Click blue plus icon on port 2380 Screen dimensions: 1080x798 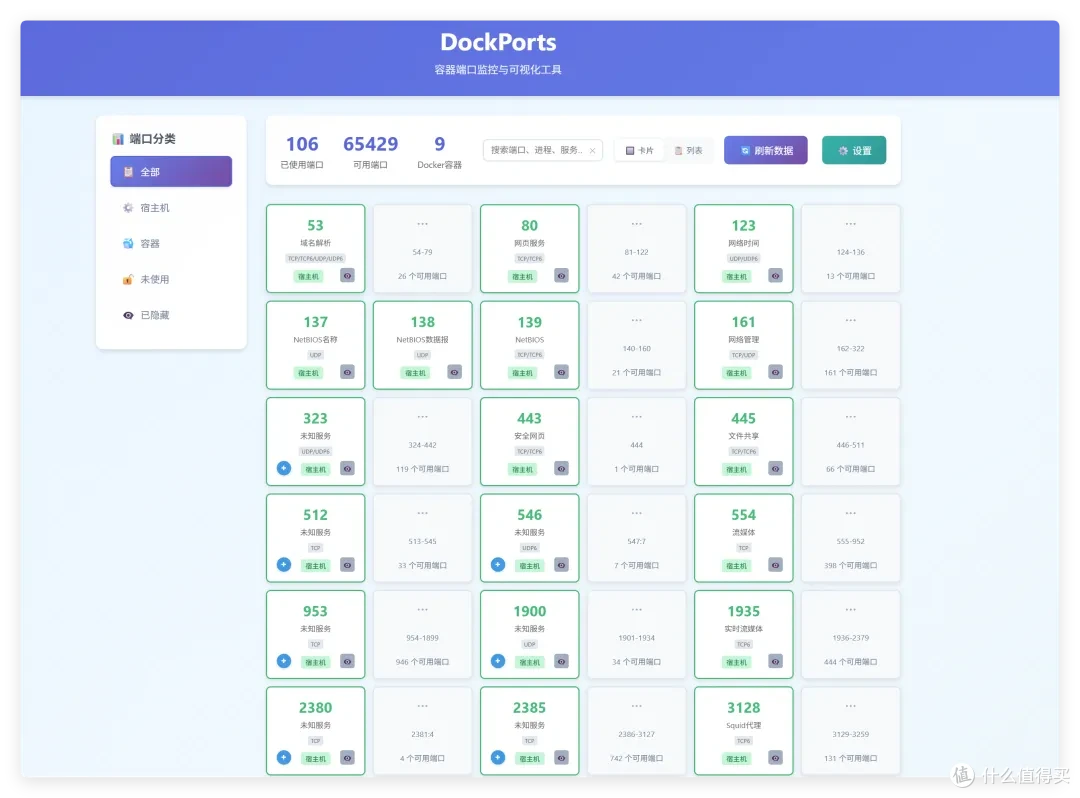pos(284,757)
